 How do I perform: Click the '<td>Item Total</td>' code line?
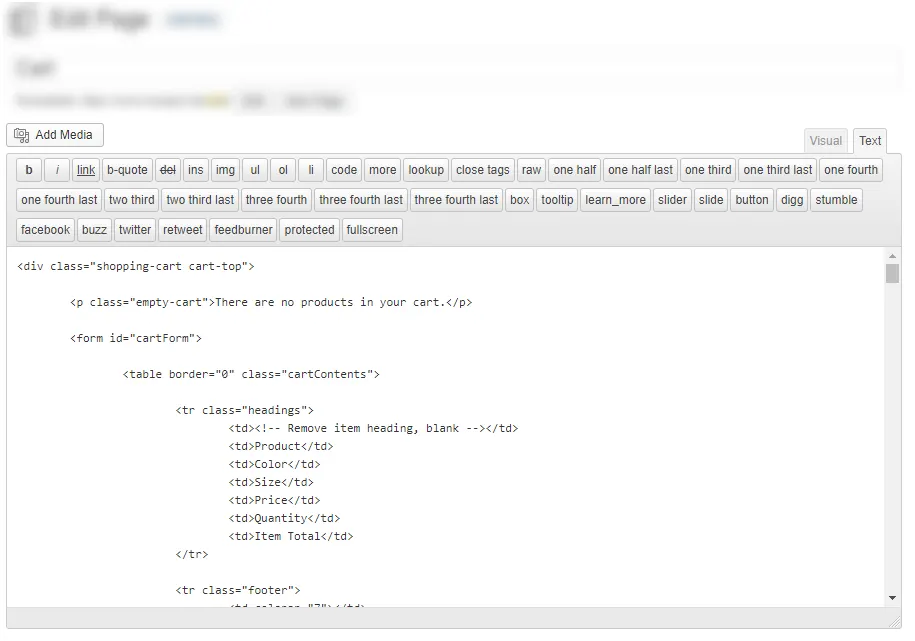[x=291, y=536]
